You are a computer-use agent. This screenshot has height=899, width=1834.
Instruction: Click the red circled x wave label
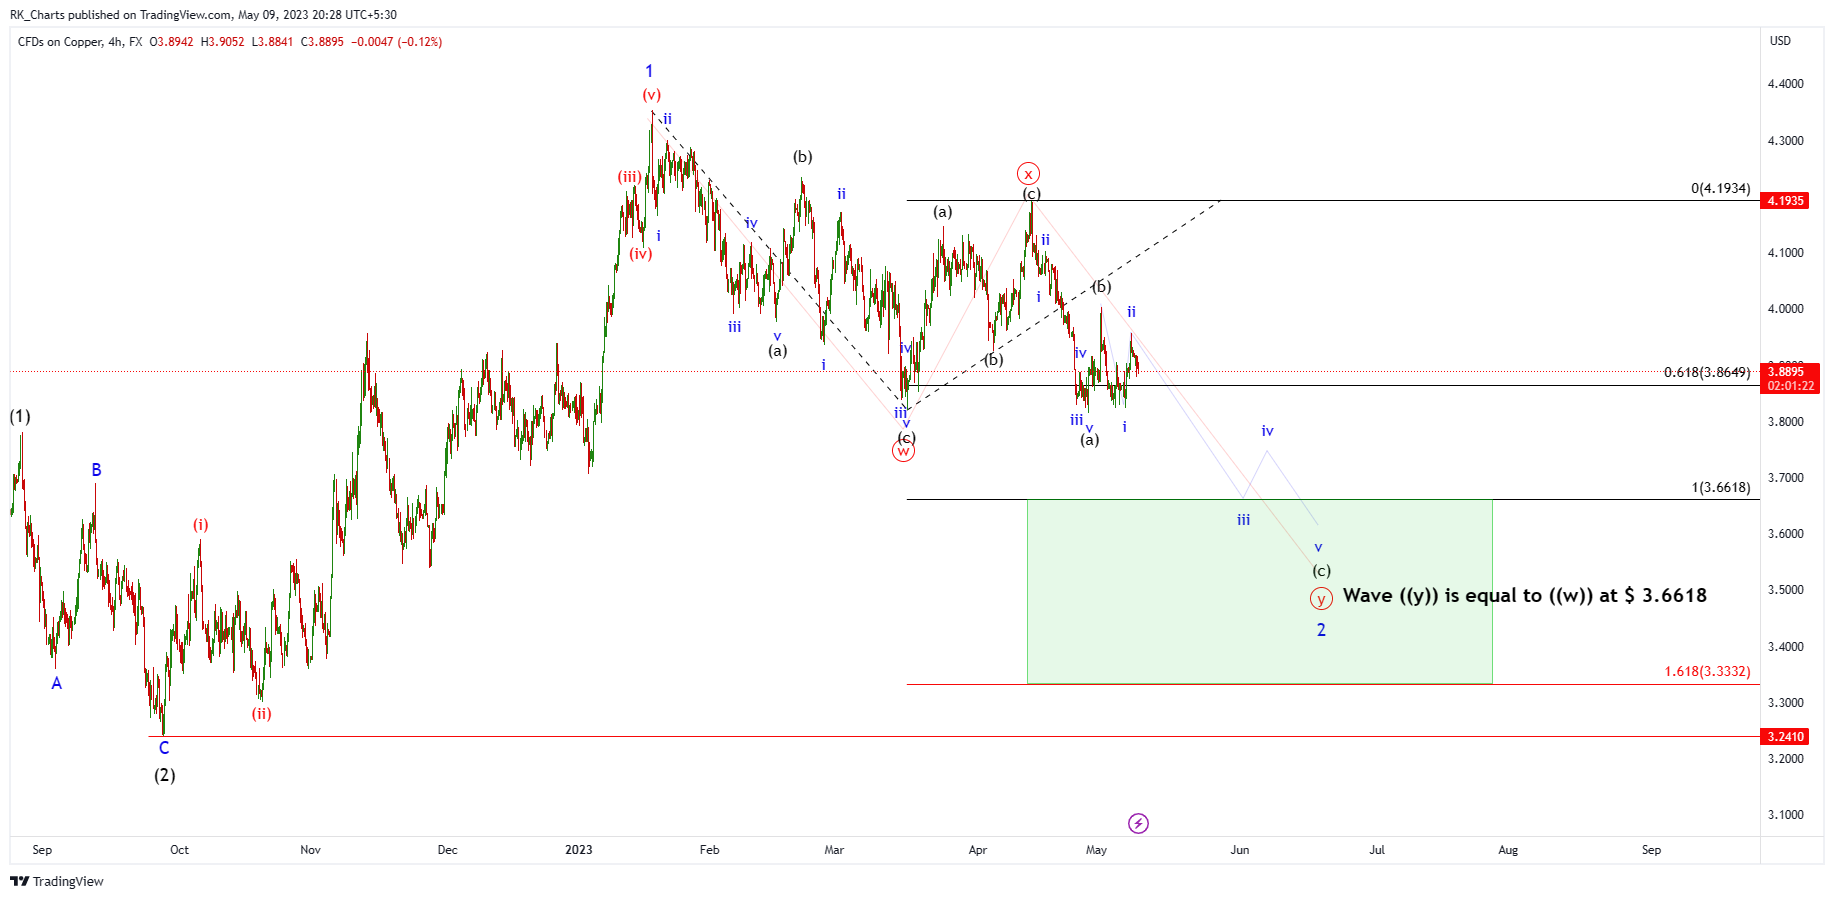pyautogui.click(x=1029, y=173)
